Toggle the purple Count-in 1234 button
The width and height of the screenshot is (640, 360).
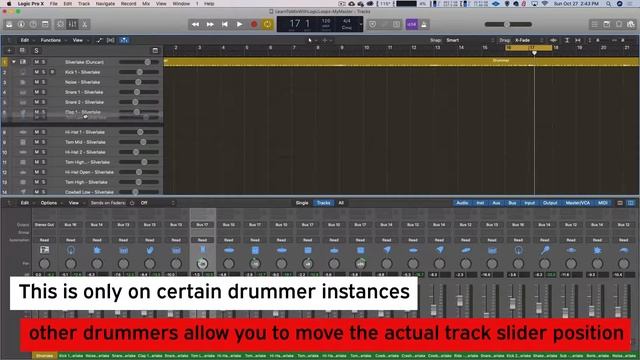(x=411, y=24)
